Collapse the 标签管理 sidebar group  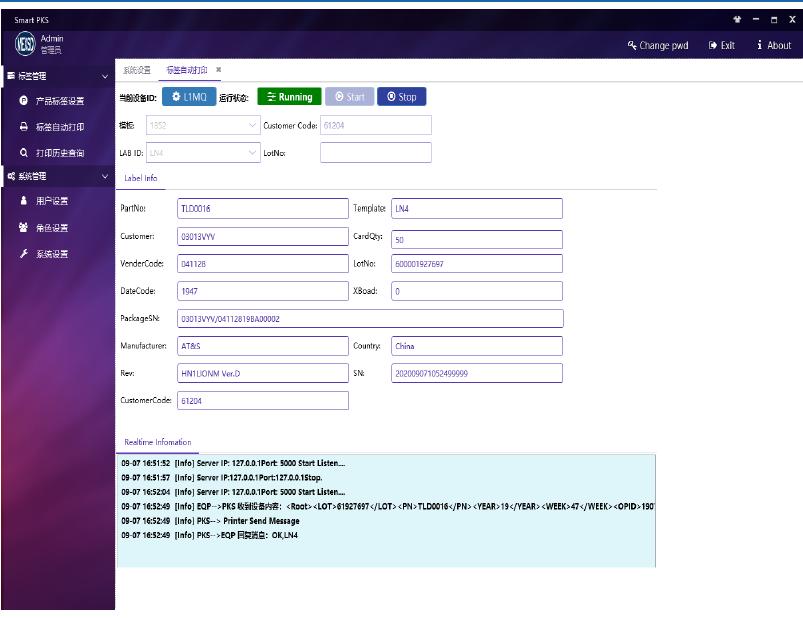click(x=105, y=76)
